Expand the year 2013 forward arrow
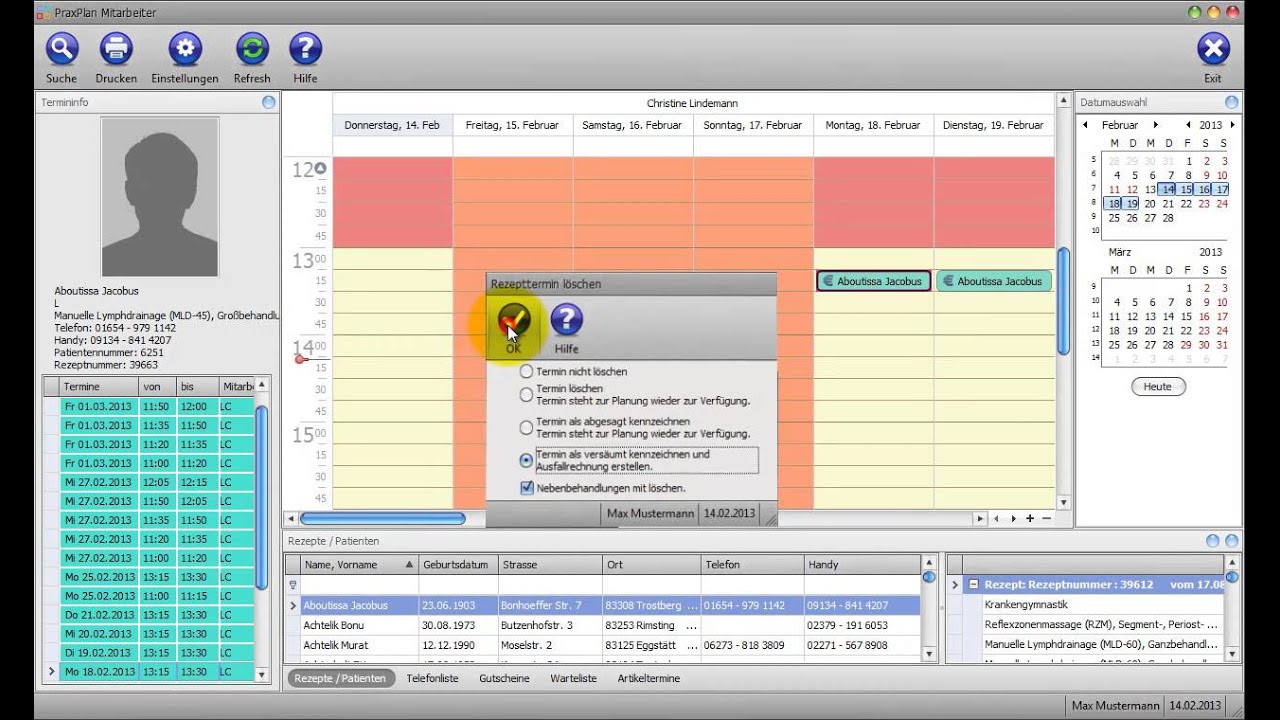This screenshot has width=1280, height=720. (x=1230, y=124)
